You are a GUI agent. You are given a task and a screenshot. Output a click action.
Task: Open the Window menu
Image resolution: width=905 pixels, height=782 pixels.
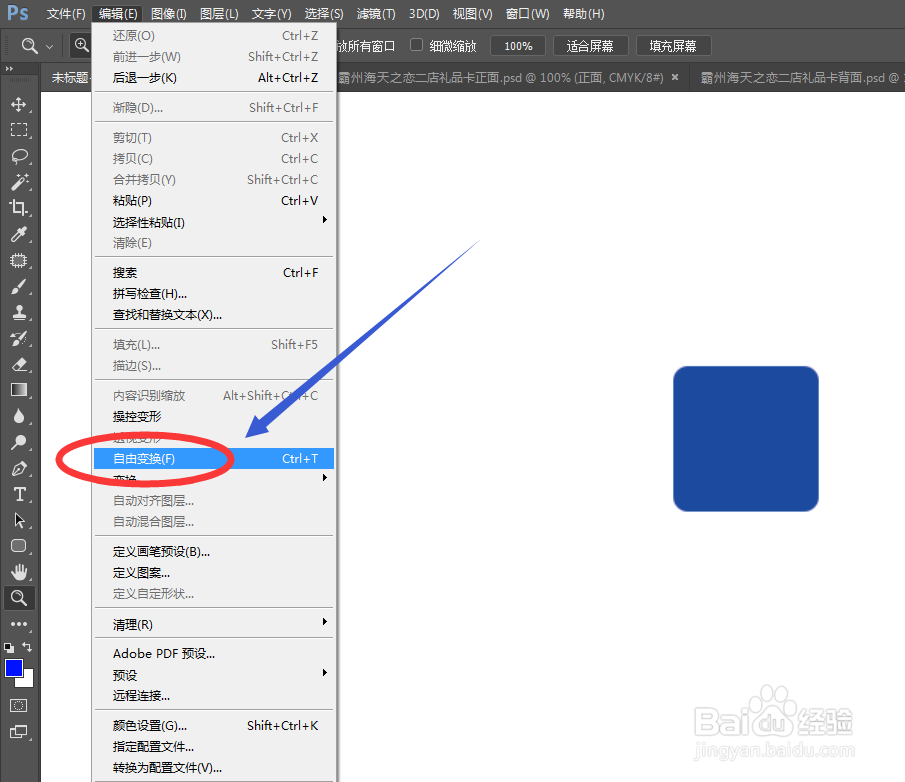coord(528,14)
